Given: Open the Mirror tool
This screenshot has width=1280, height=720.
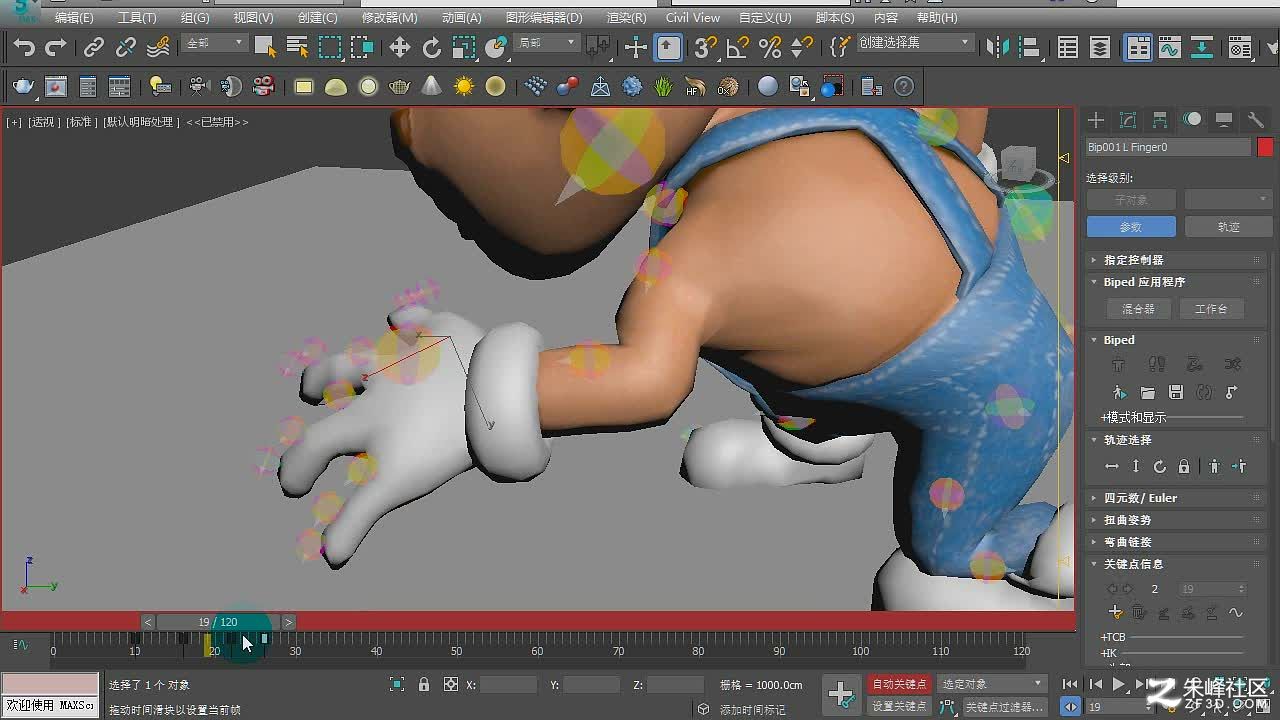Looking at the screenshot, I should [x=998, y=47].
